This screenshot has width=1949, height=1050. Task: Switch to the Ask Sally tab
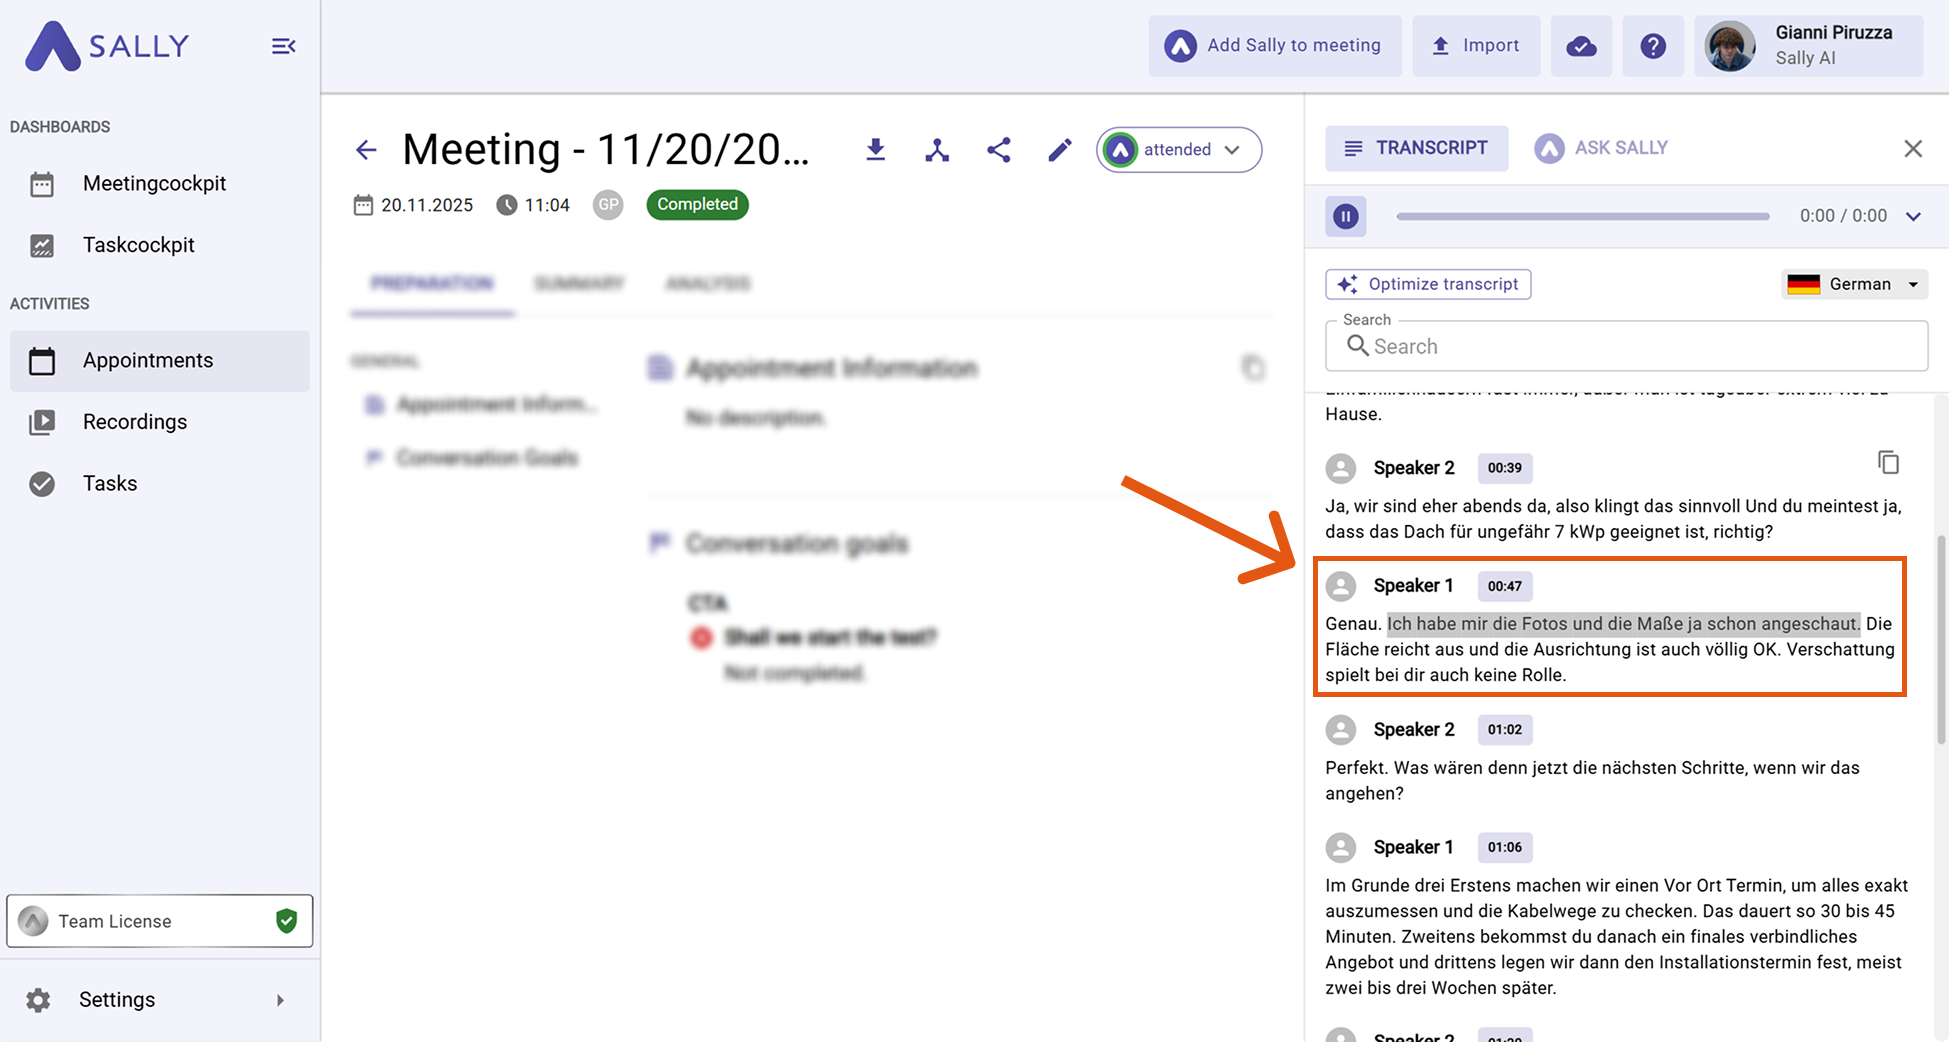[1602, 148]
